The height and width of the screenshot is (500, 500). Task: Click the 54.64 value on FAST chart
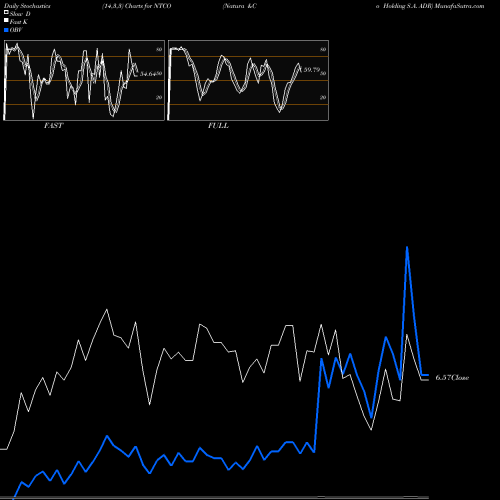[x=148, y=74]
